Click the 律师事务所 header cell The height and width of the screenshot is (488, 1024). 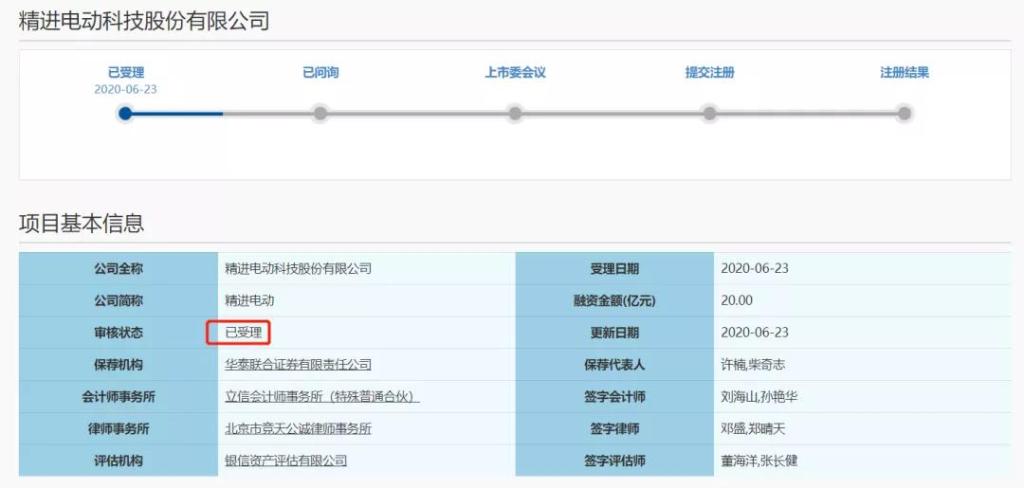pyautogui.click(x=118, y=429)
